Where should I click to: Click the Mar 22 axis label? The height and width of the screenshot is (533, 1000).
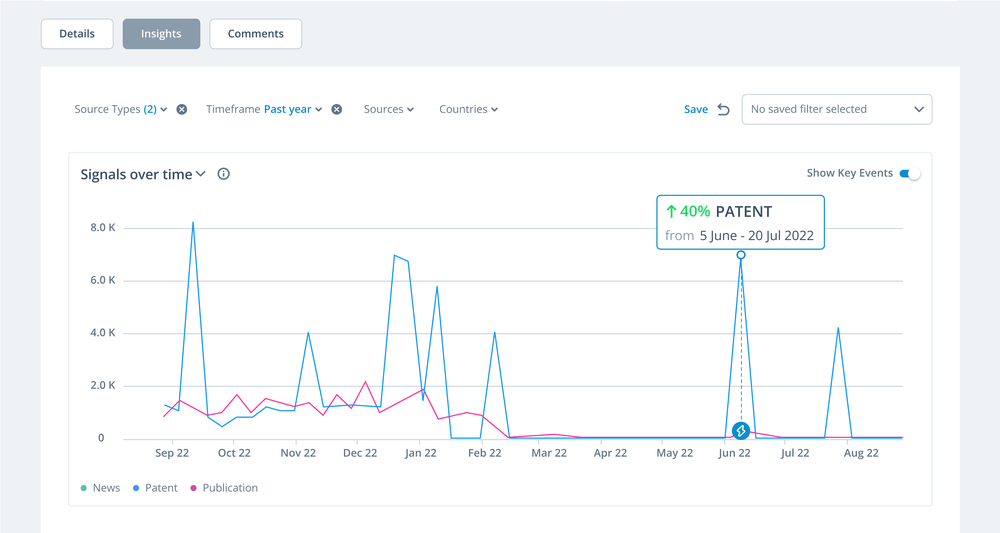[x=549, y=453]
